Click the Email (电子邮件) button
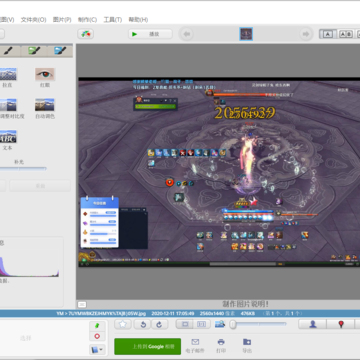360x360 pixels. 195,346
